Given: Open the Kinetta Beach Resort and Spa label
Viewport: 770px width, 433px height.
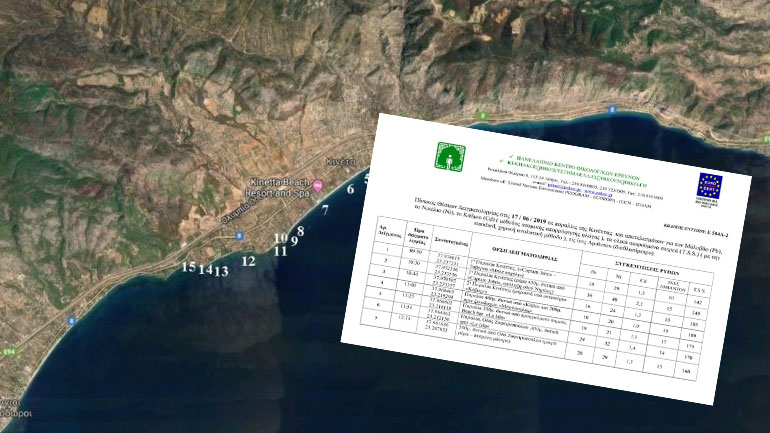Looking at the screenshot, I should click(280, 187).
